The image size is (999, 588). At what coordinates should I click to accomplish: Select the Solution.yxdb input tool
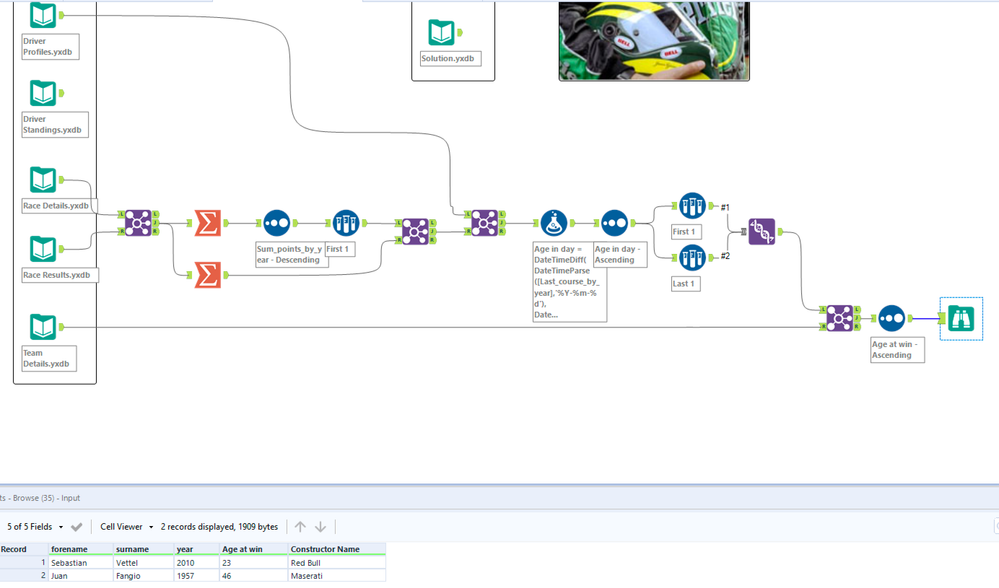point(441,32)
